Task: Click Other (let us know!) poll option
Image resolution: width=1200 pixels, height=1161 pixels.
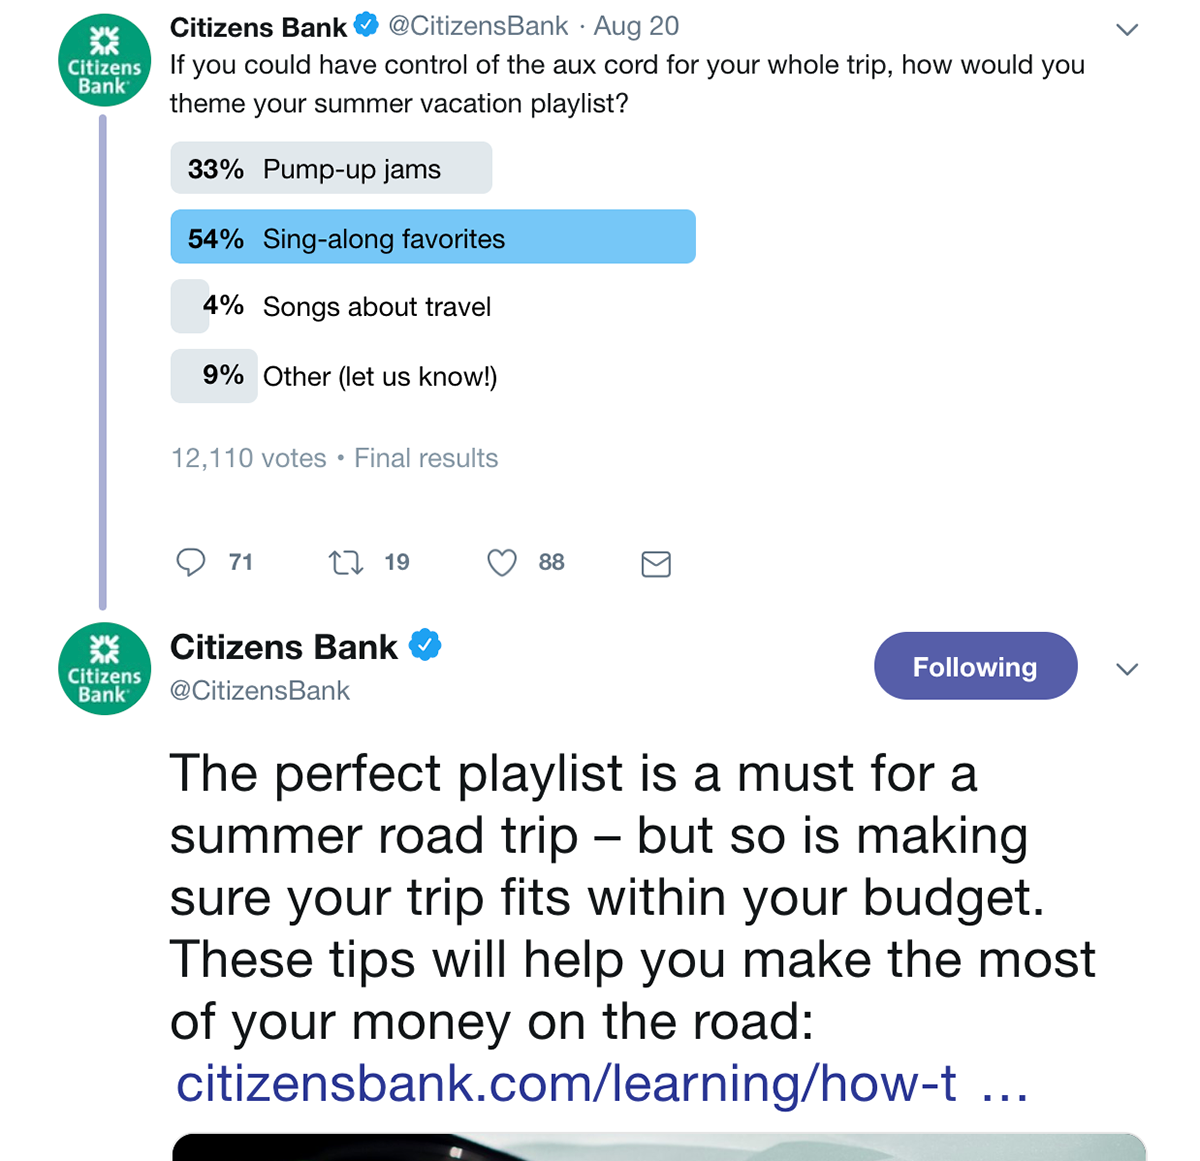Action: tap(379, 377)
